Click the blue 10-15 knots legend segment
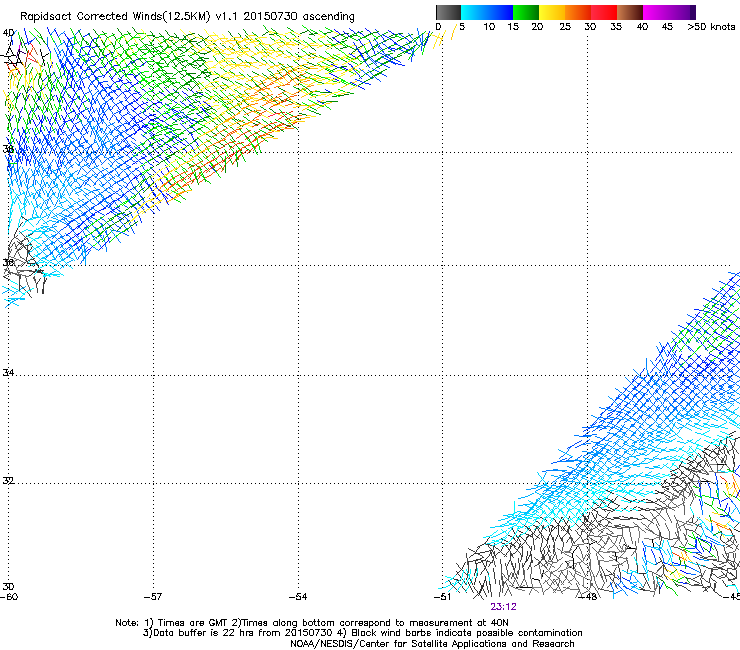This screenshot has width=740, height=650. tap(500, 12)
